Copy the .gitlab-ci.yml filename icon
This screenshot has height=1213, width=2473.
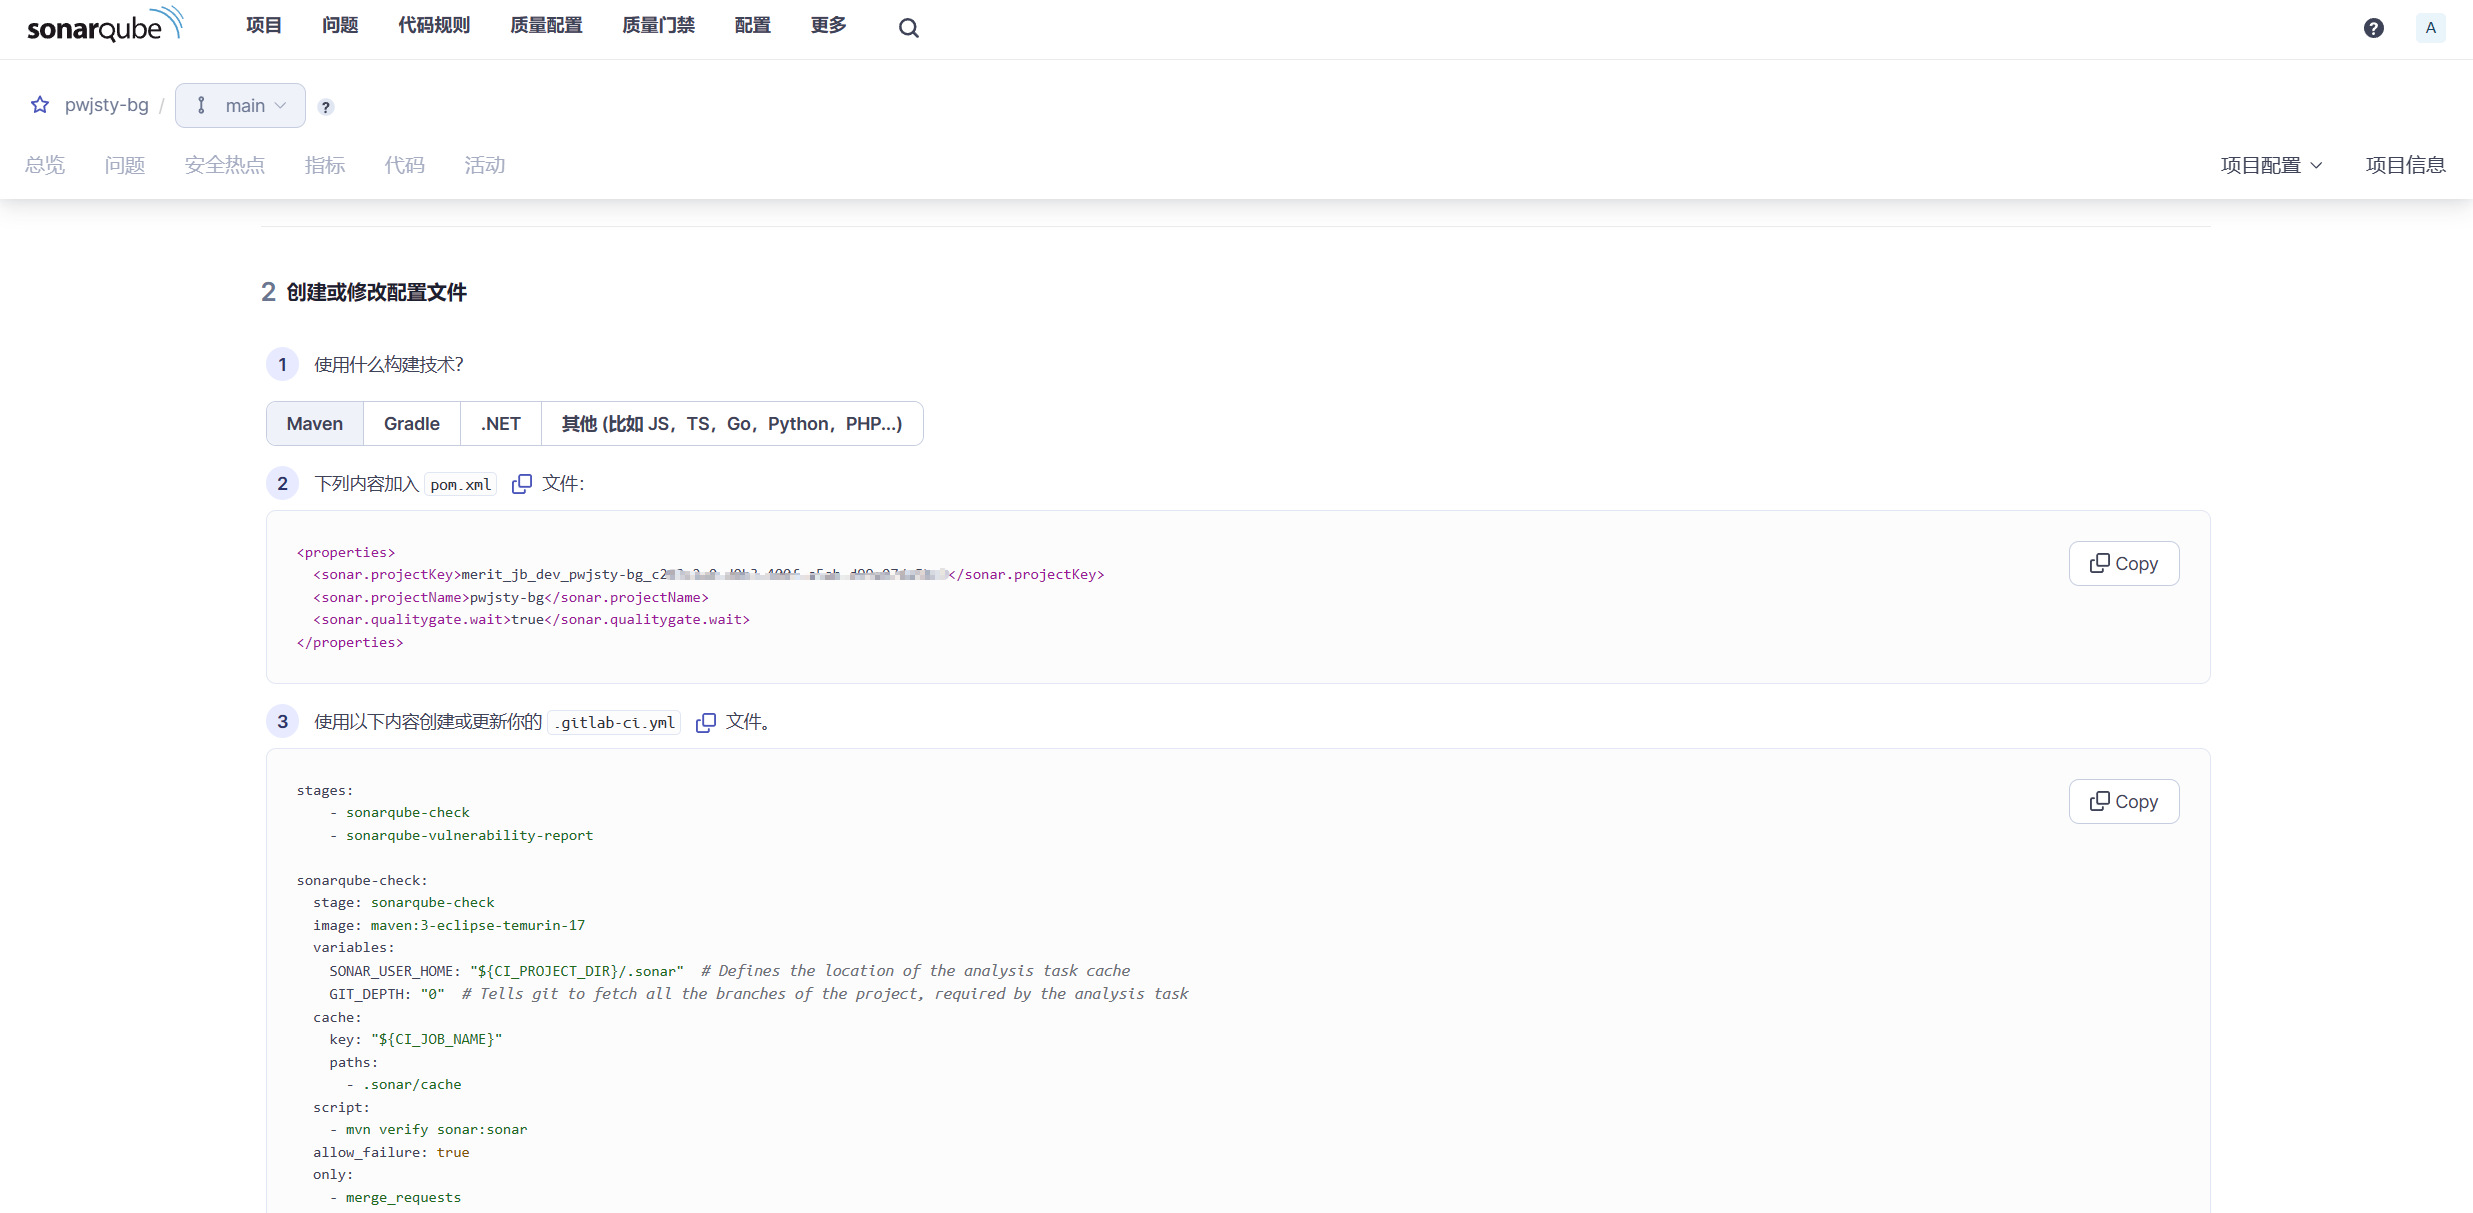coord(705,722)
